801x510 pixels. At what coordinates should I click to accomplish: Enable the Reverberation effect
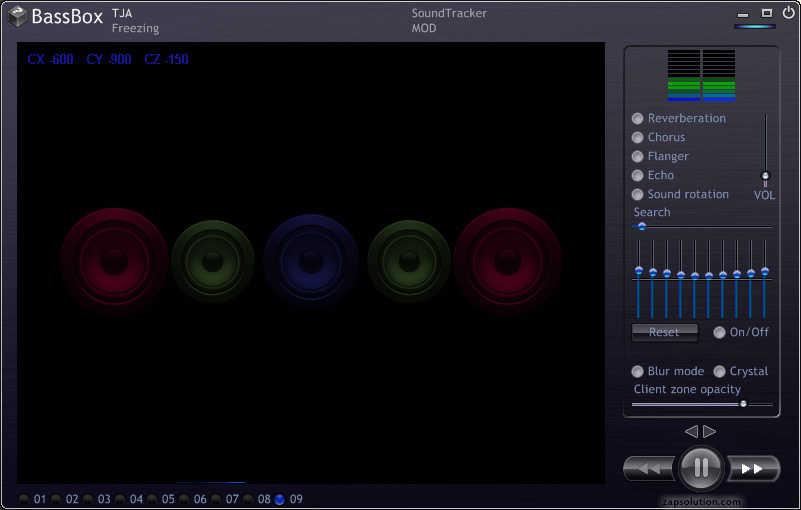click(x=638, y=119)
